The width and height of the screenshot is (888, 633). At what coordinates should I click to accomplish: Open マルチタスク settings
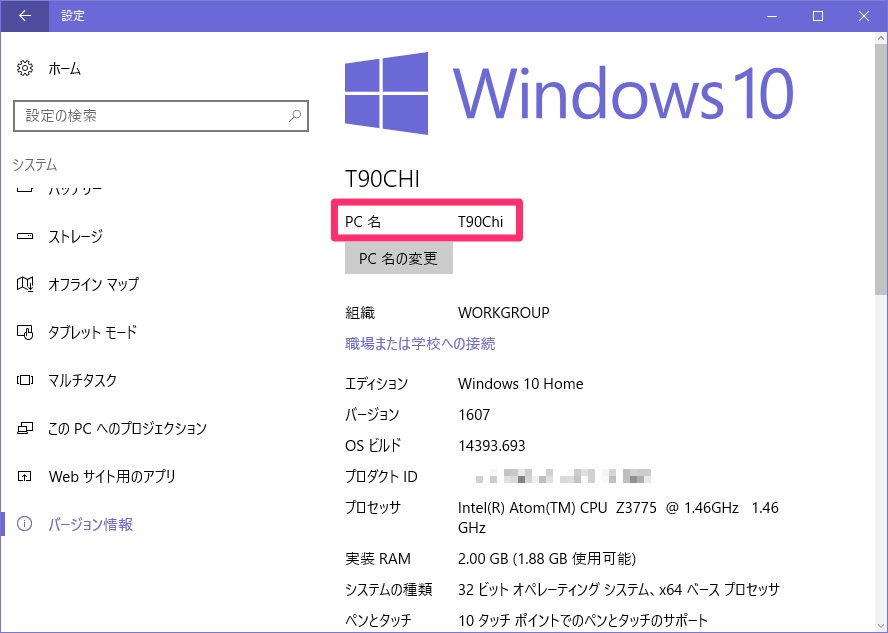point(82,380)
